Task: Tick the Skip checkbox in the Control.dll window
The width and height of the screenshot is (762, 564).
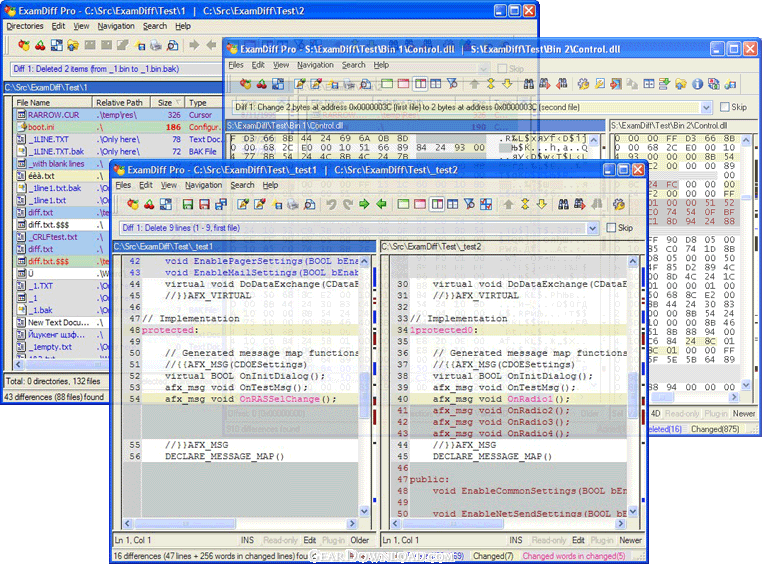Action: click(x=725, y=107)
